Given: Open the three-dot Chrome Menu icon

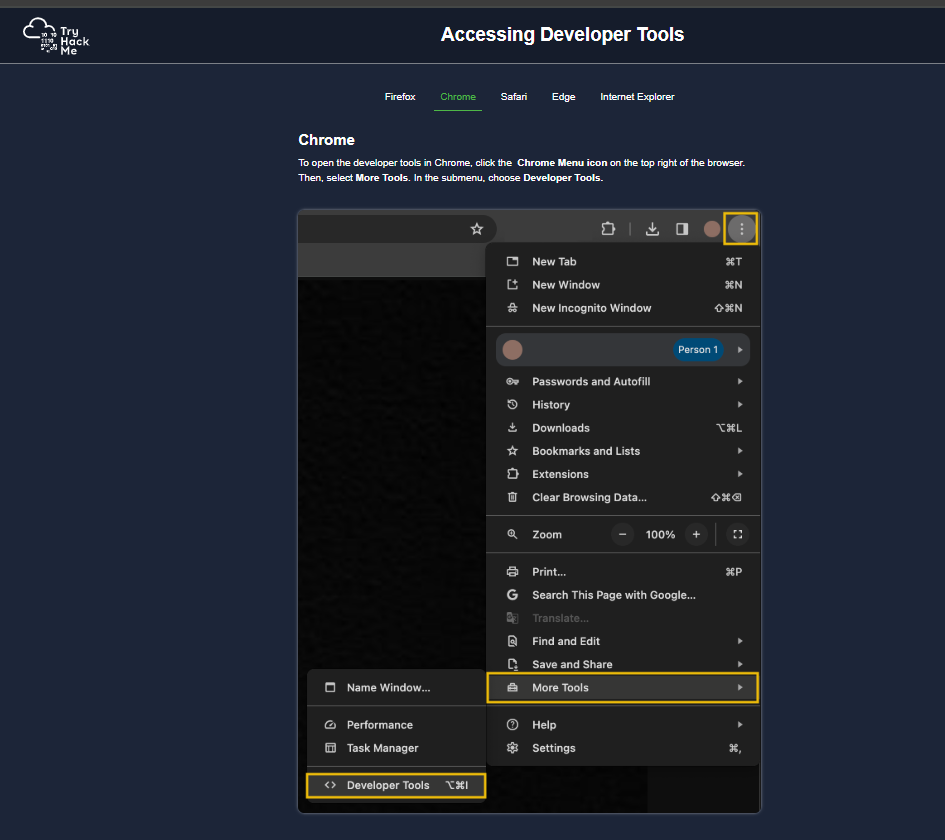Looking at the screenshot, I should tap(741, 229).
